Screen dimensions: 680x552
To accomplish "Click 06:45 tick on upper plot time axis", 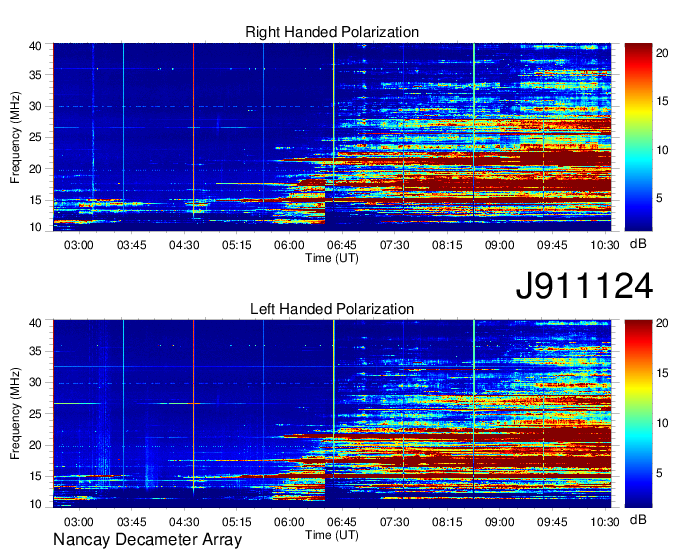I will (342, 245).
